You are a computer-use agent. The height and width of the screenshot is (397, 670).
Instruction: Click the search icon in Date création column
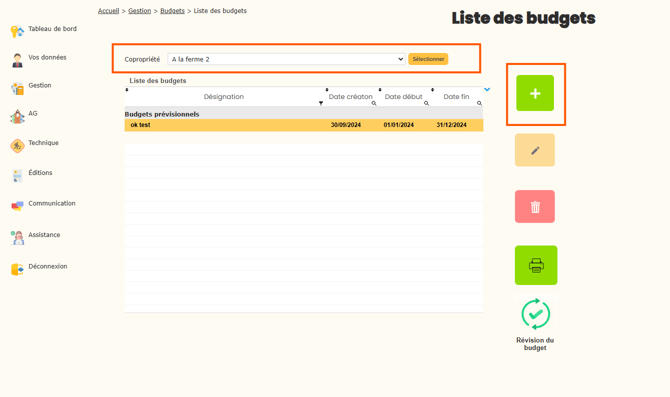374,103
